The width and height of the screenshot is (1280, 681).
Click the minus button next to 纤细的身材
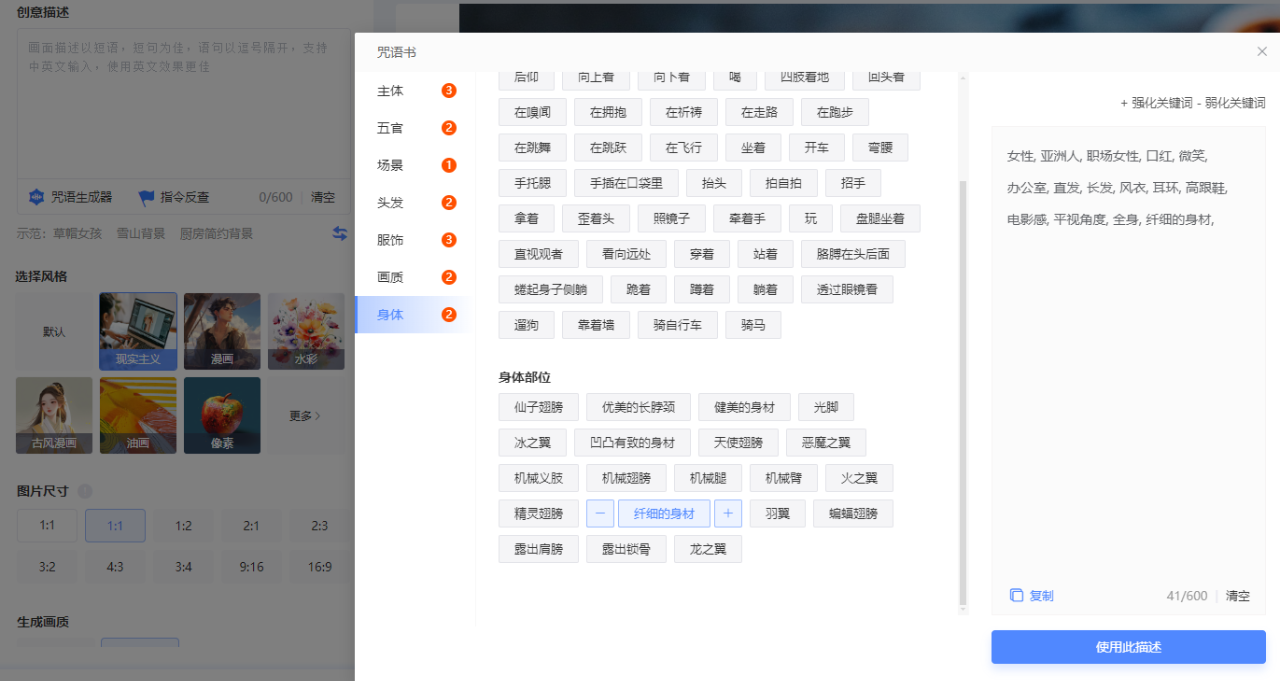[x=600, y=514]
